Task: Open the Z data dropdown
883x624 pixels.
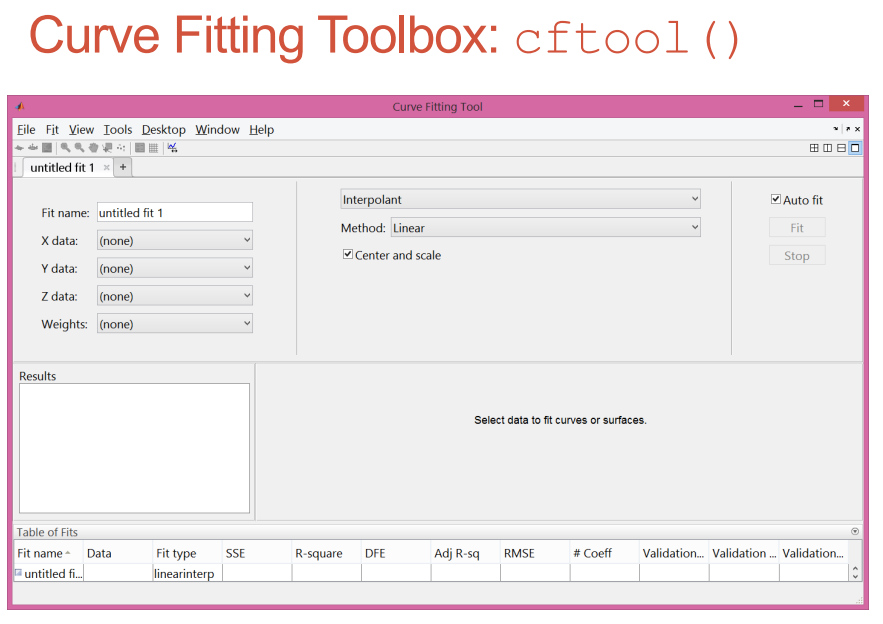Action: (175, 296)
